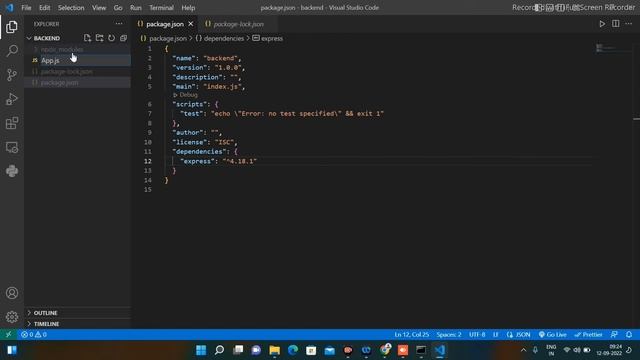
Task: Open remote window indicator in status bar
Action: [x=9, y=334]
